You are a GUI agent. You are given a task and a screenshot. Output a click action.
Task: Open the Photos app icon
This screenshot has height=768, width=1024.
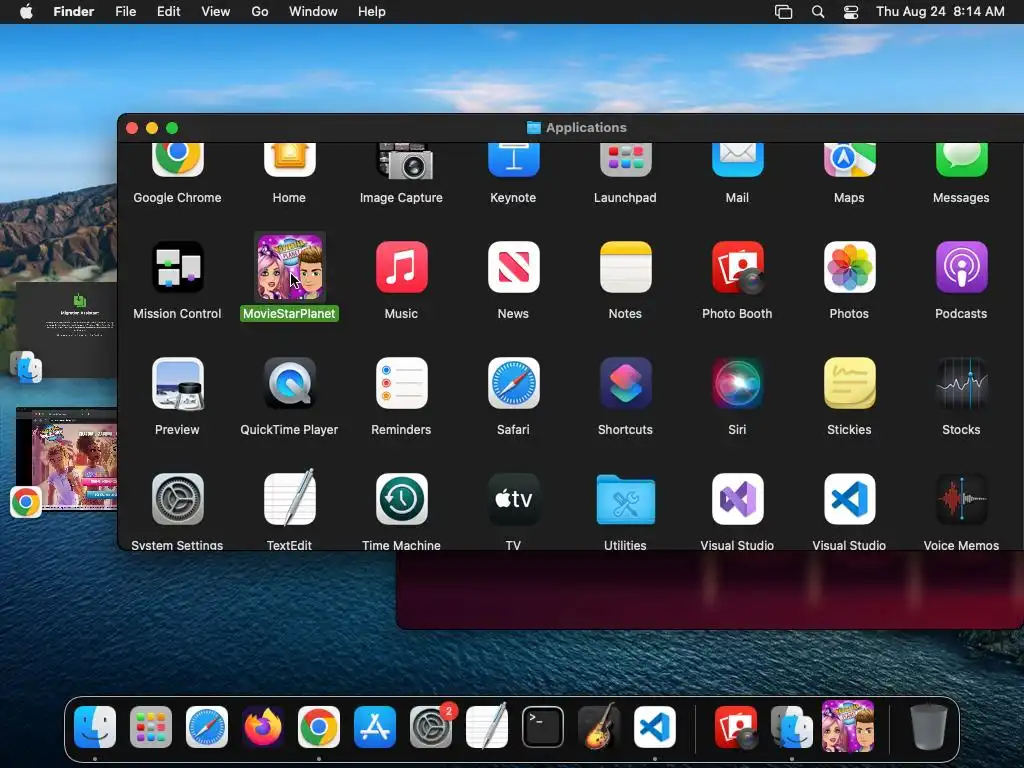[x=849, y=266]
